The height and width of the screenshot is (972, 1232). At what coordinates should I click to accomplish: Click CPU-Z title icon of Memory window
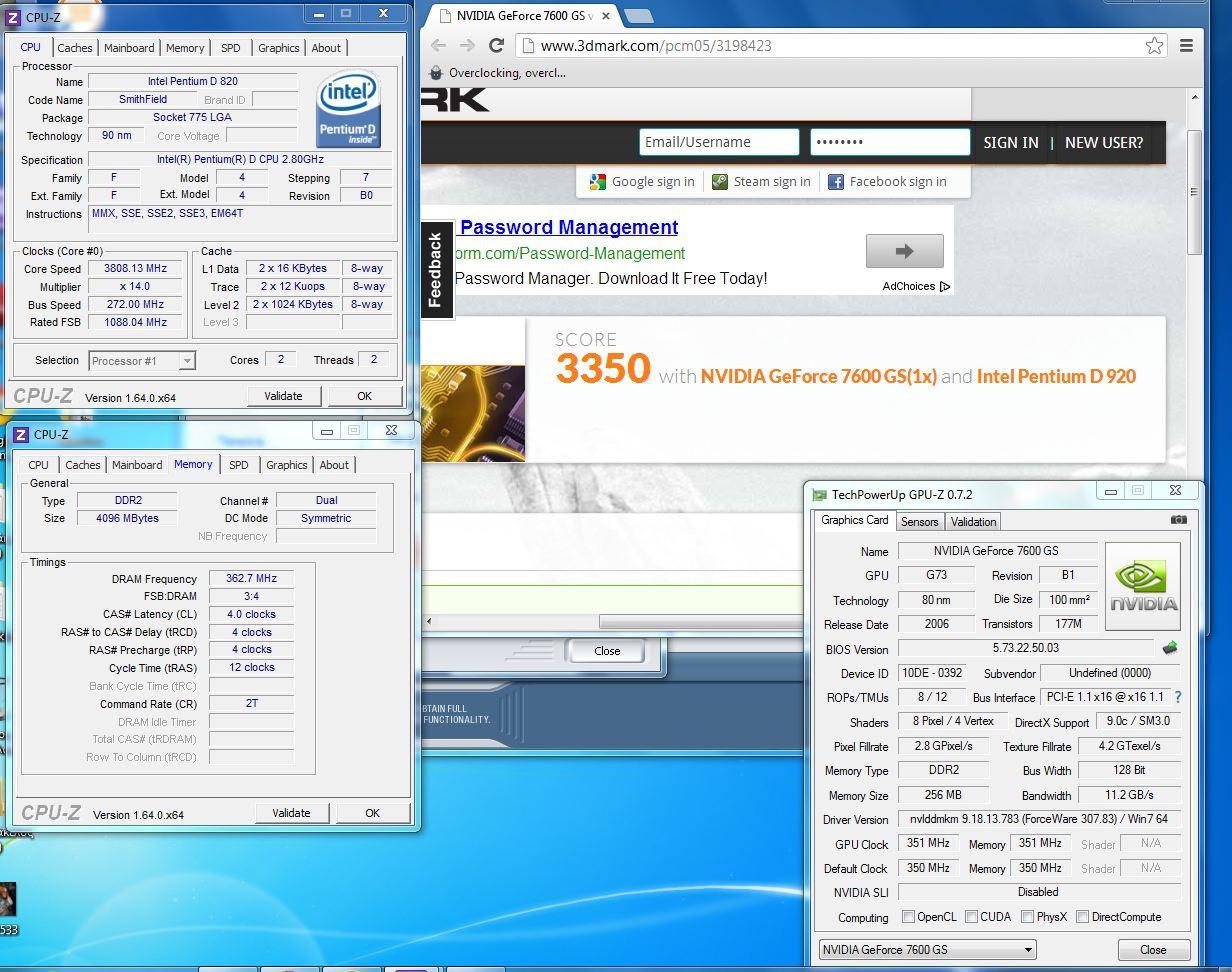coord(21,434)
